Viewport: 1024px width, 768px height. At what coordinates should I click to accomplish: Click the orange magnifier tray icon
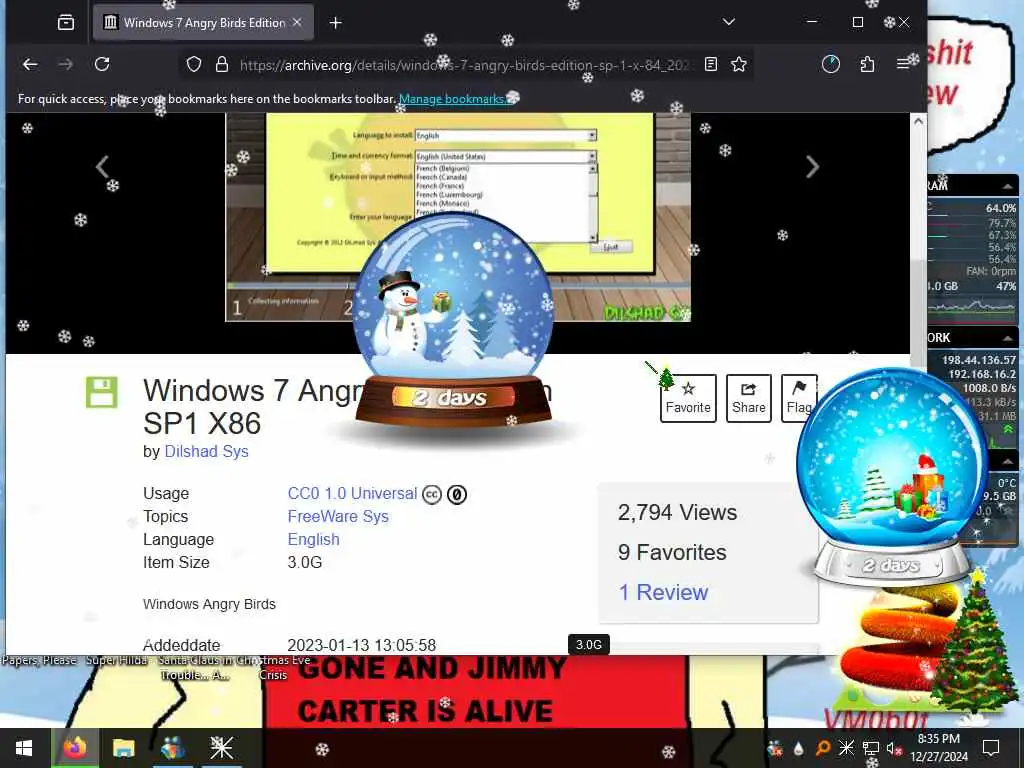(822, 748)
